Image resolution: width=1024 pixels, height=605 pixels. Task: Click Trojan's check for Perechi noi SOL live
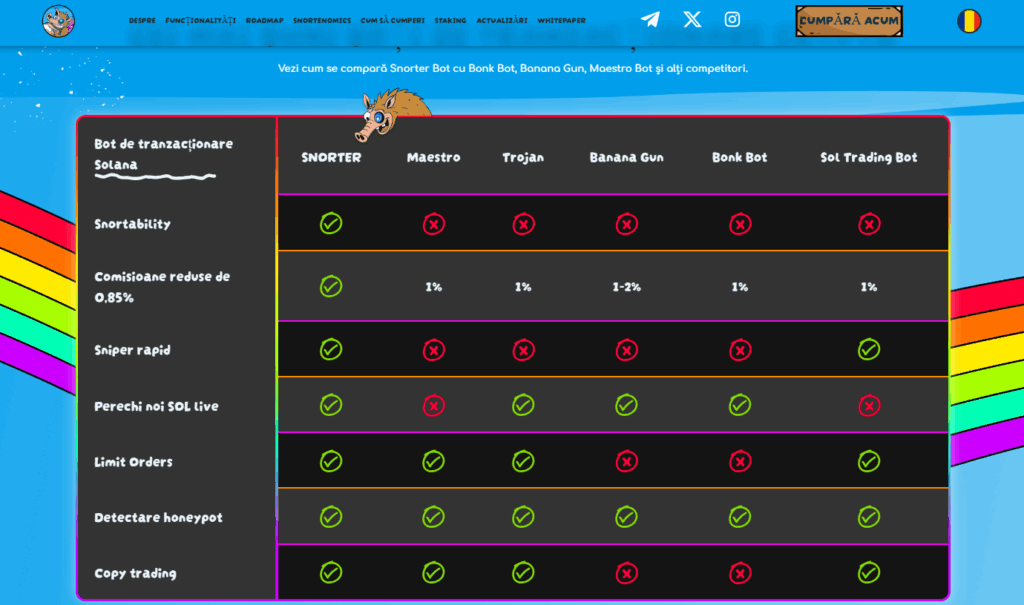[523, 405]
